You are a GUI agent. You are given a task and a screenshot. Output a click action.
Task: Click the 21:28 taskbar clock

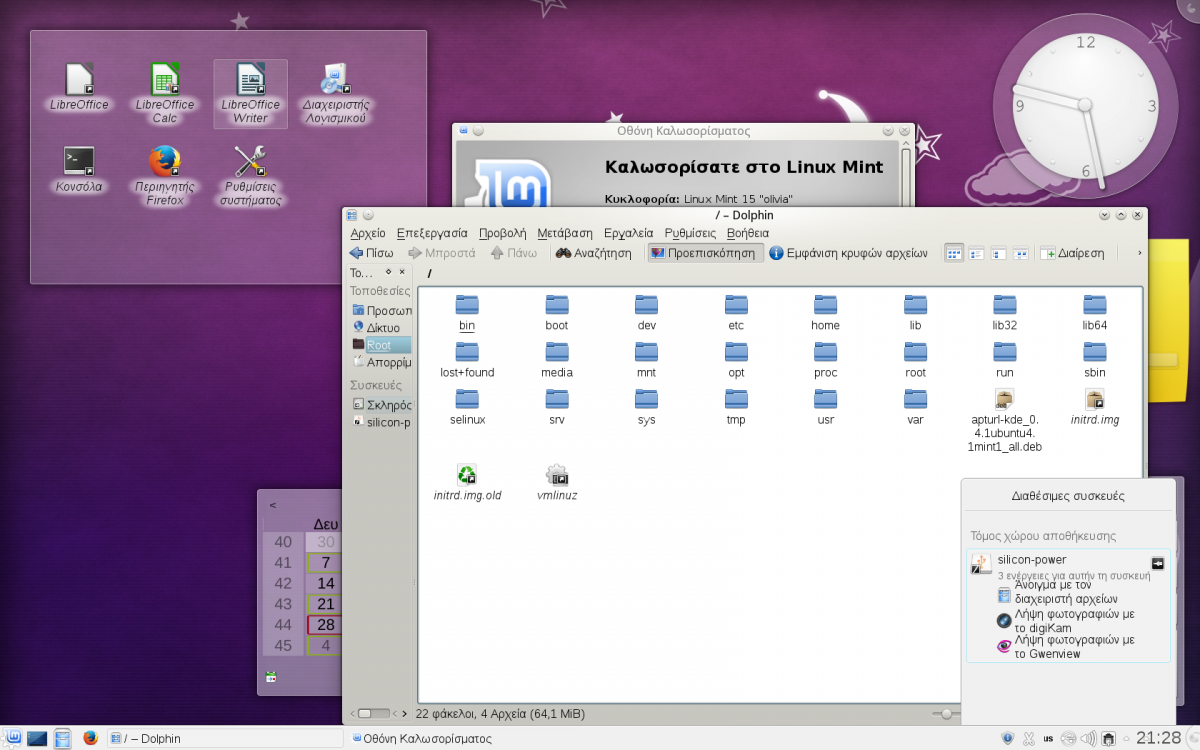(x=1158, y=738)
